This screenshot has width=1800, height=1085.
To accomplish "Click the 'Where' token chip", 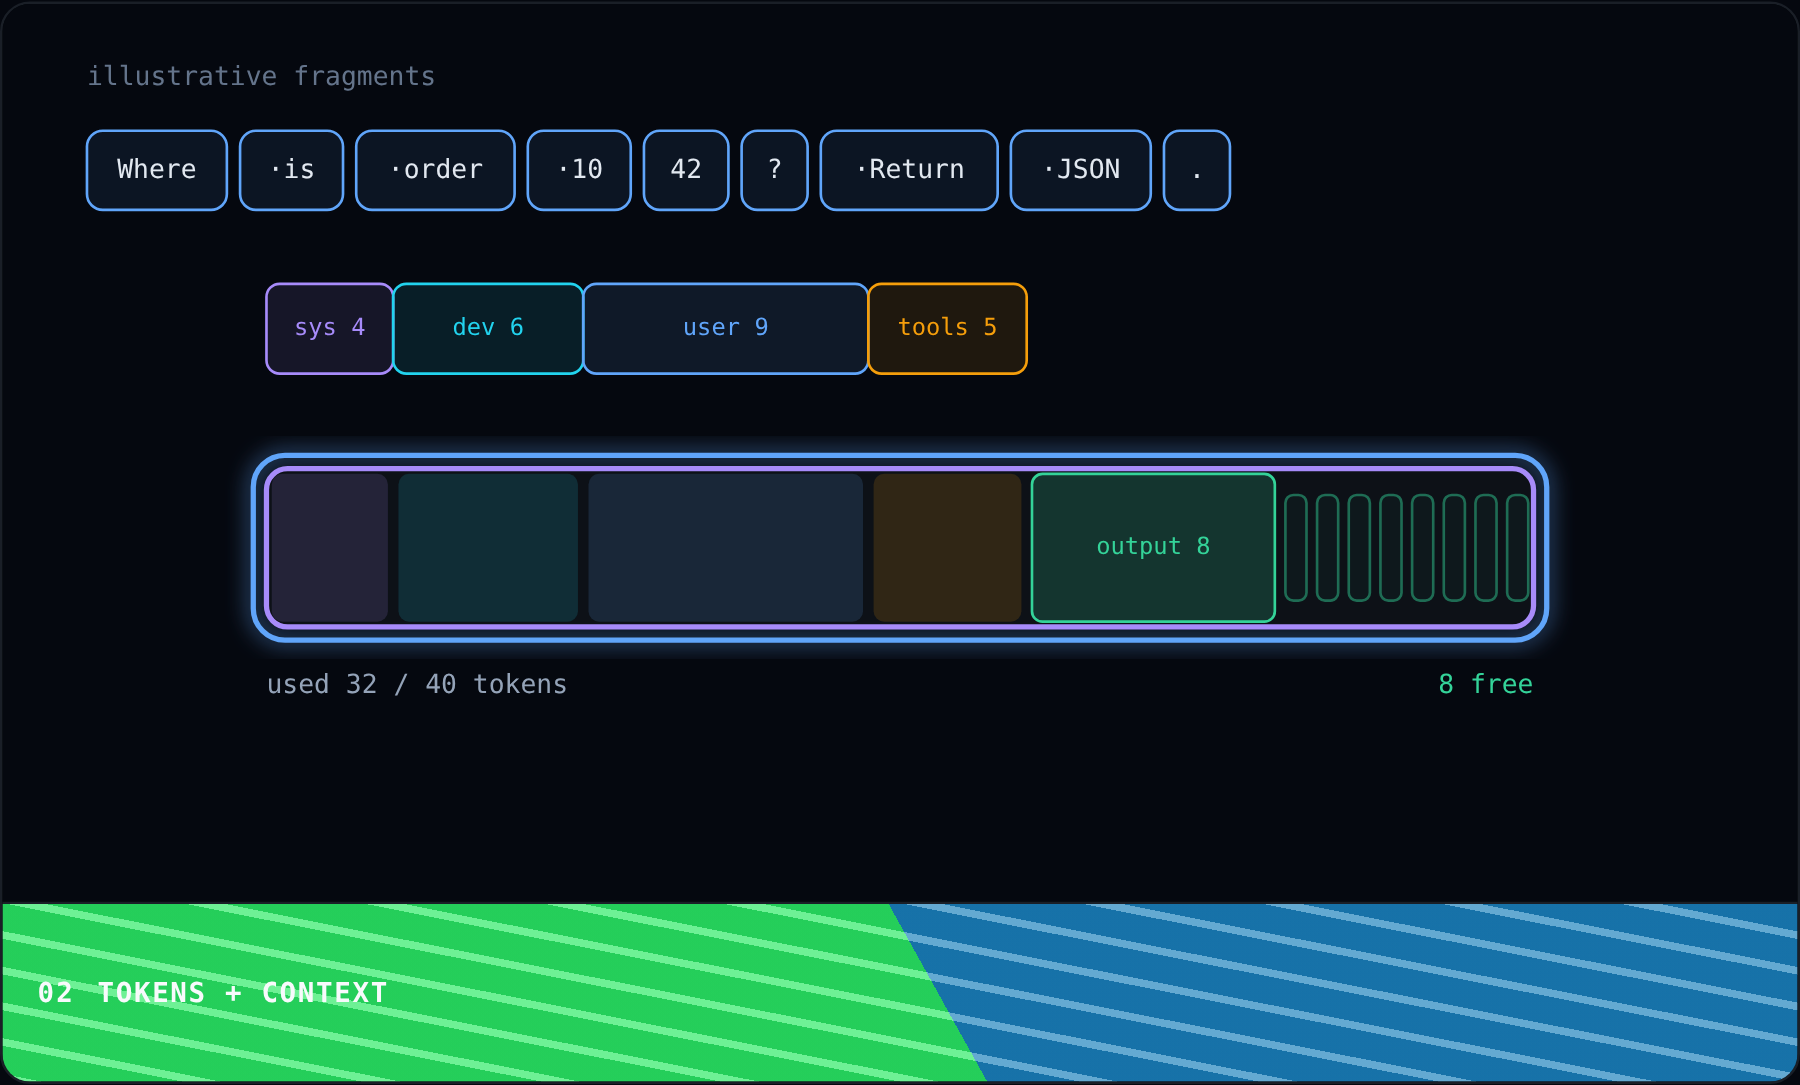I will [x=157, y=170].
